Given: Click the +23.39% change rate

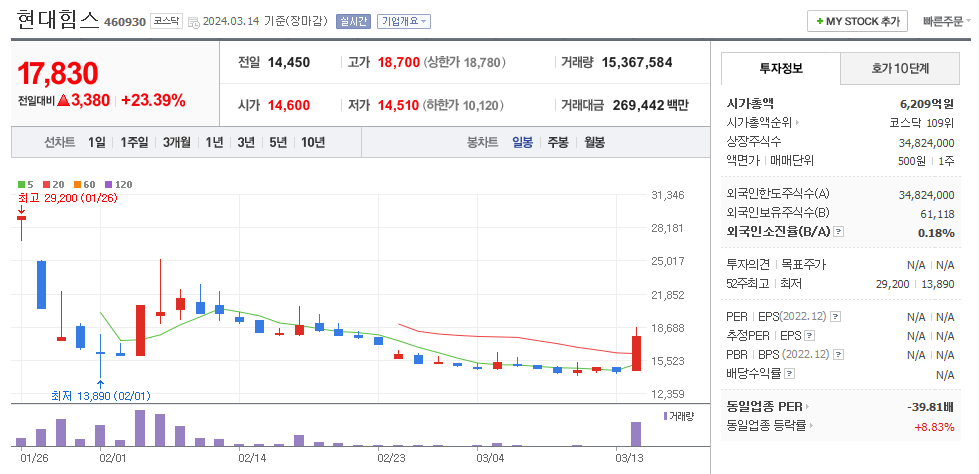Looking at the screenshot, I should (153, 101).
